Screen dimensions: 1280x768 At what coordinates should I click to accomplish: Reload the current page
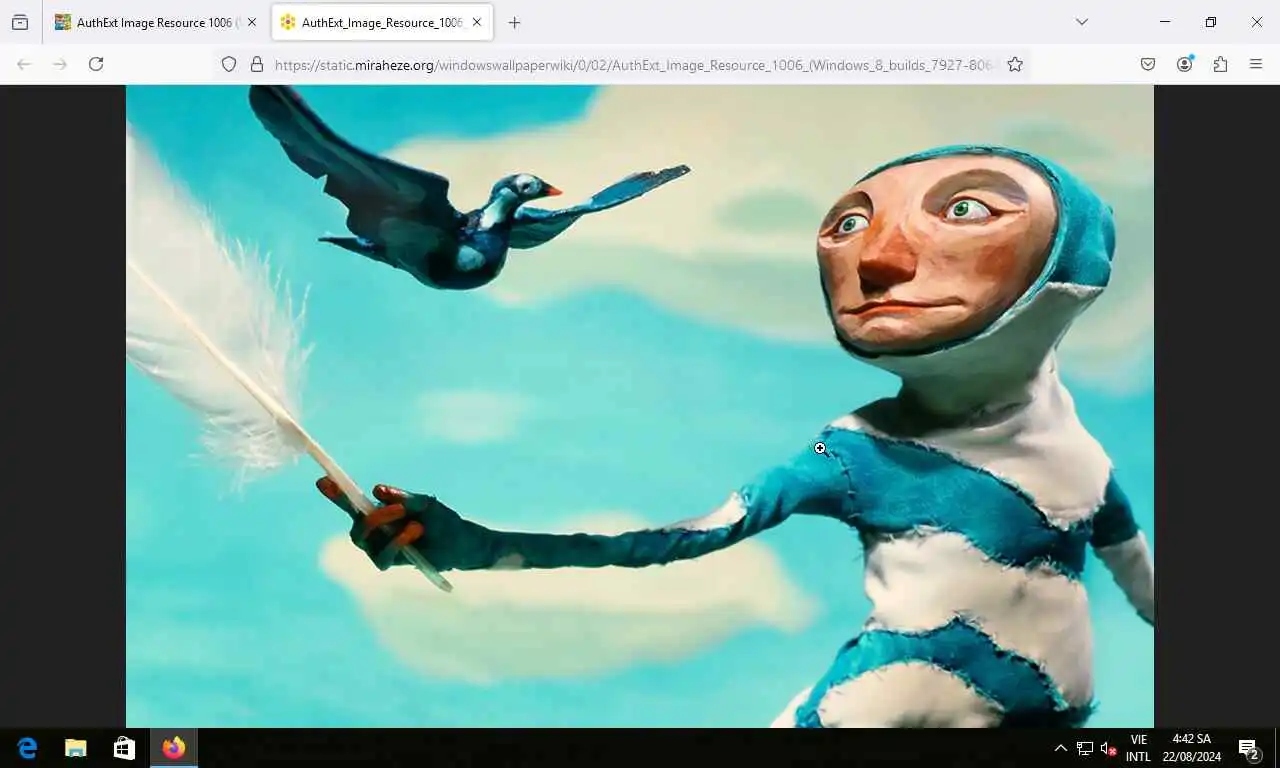click(x=96, y=64)
